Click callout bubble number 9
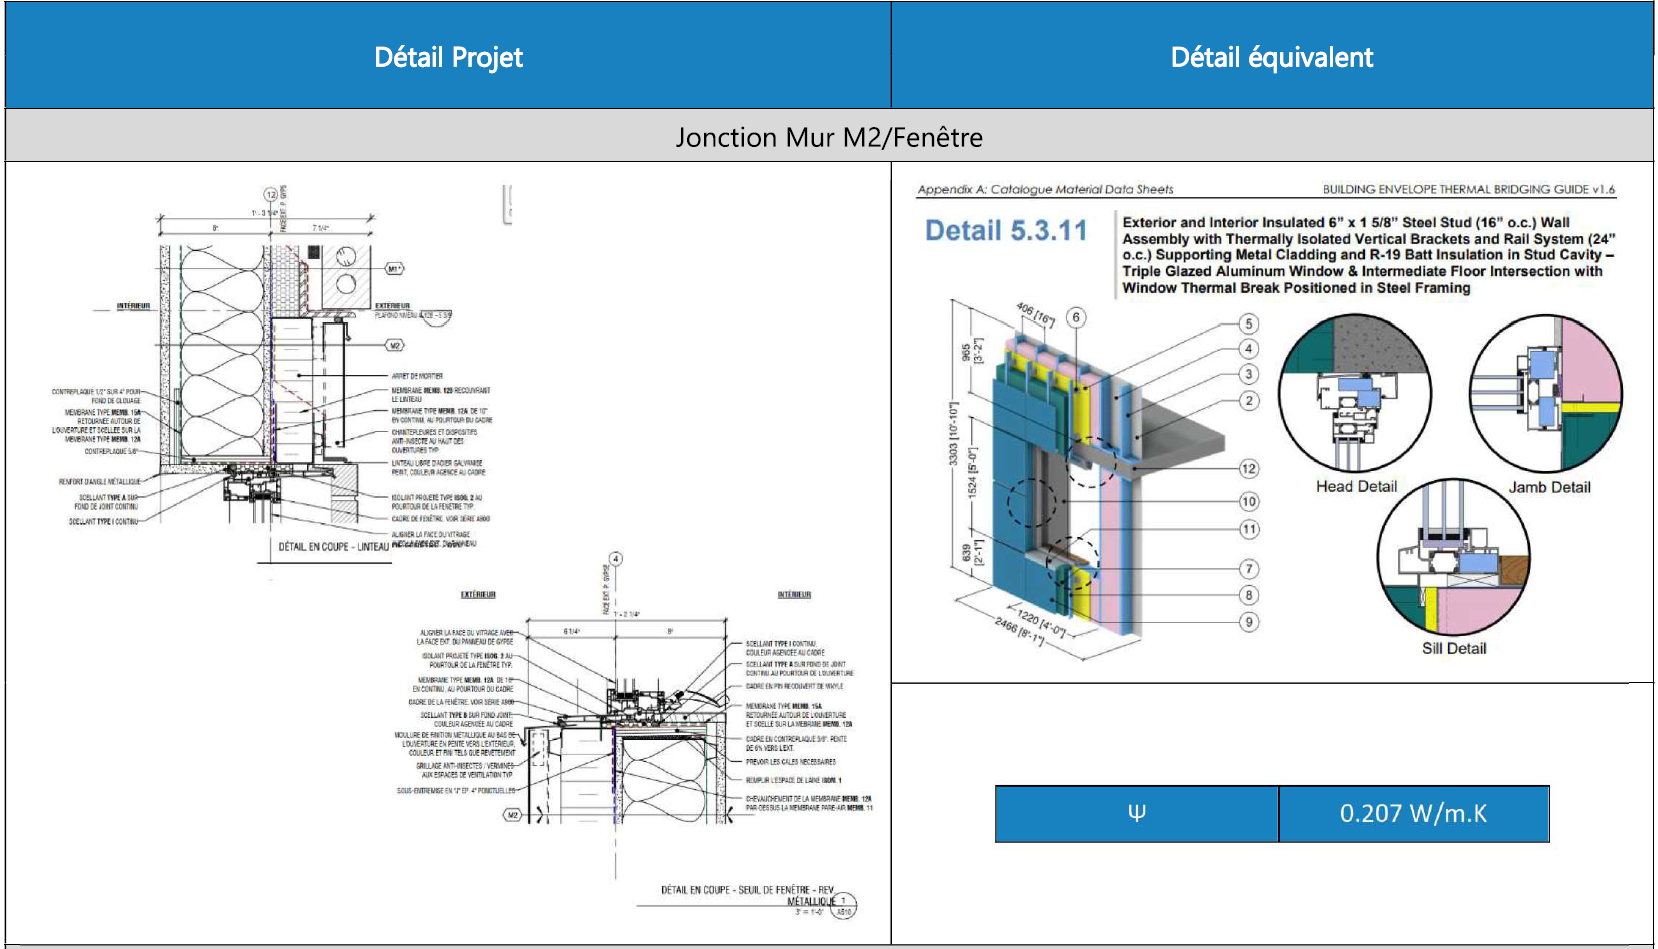 coord(1248,622)
